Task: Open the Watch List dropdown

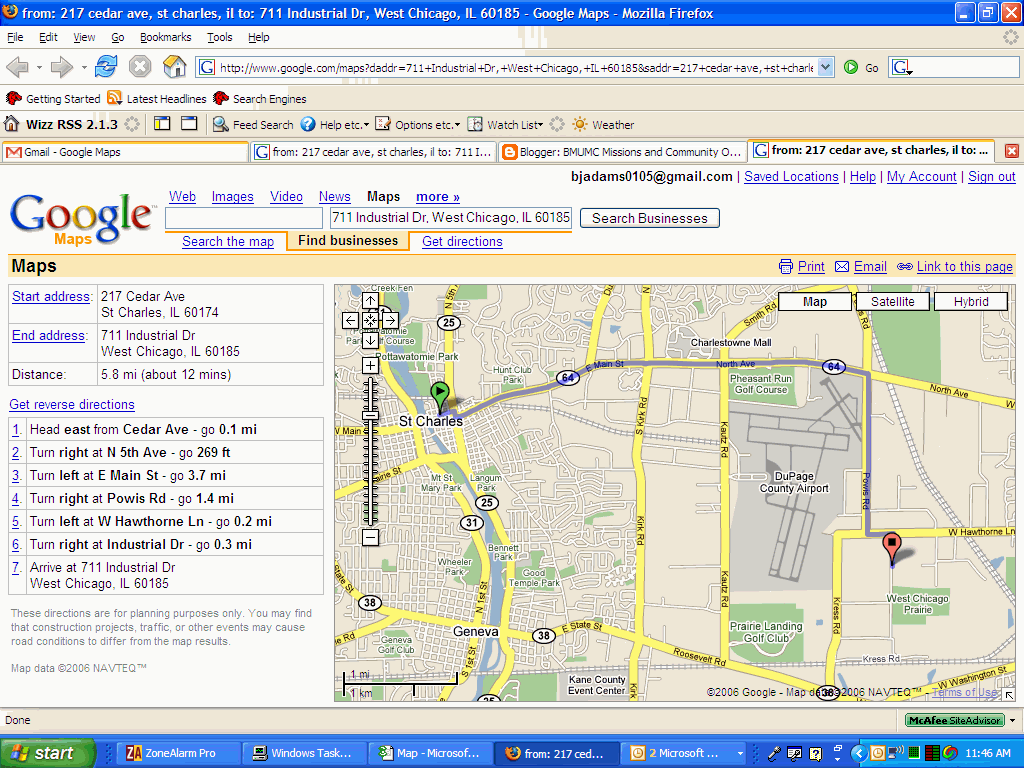Action: (x=541, y=125)
